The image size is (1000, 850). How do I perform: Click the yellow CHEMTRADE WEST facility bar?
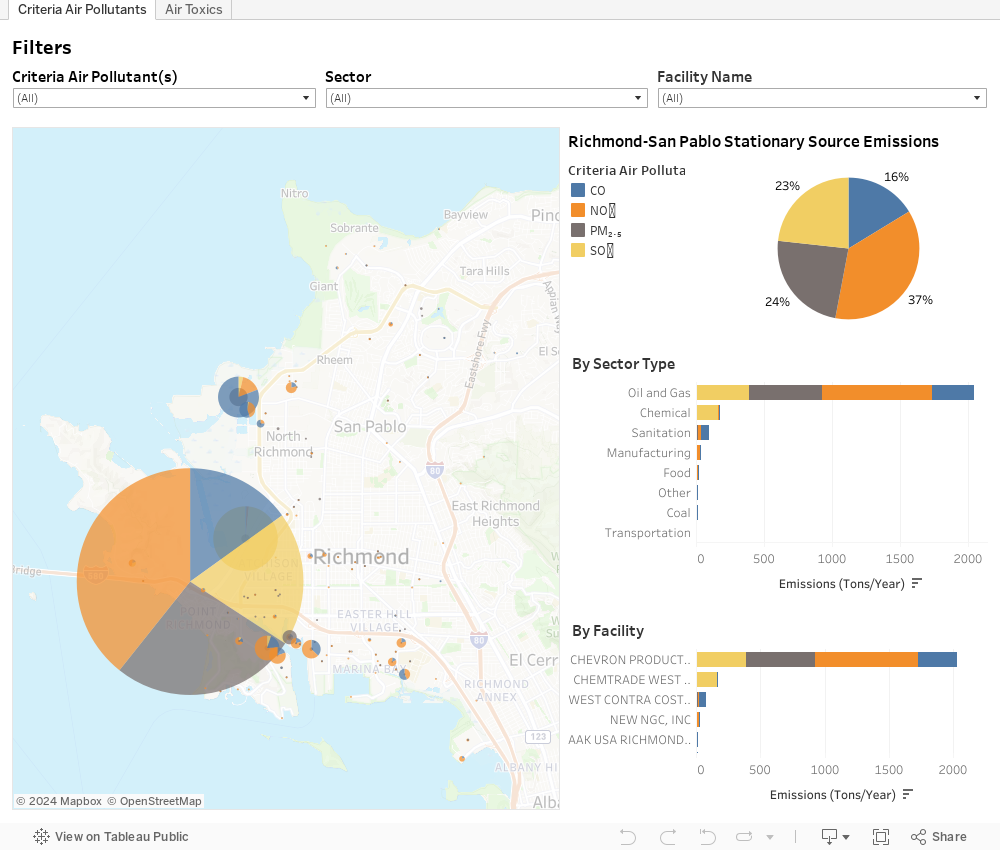(x=707, y=680)
